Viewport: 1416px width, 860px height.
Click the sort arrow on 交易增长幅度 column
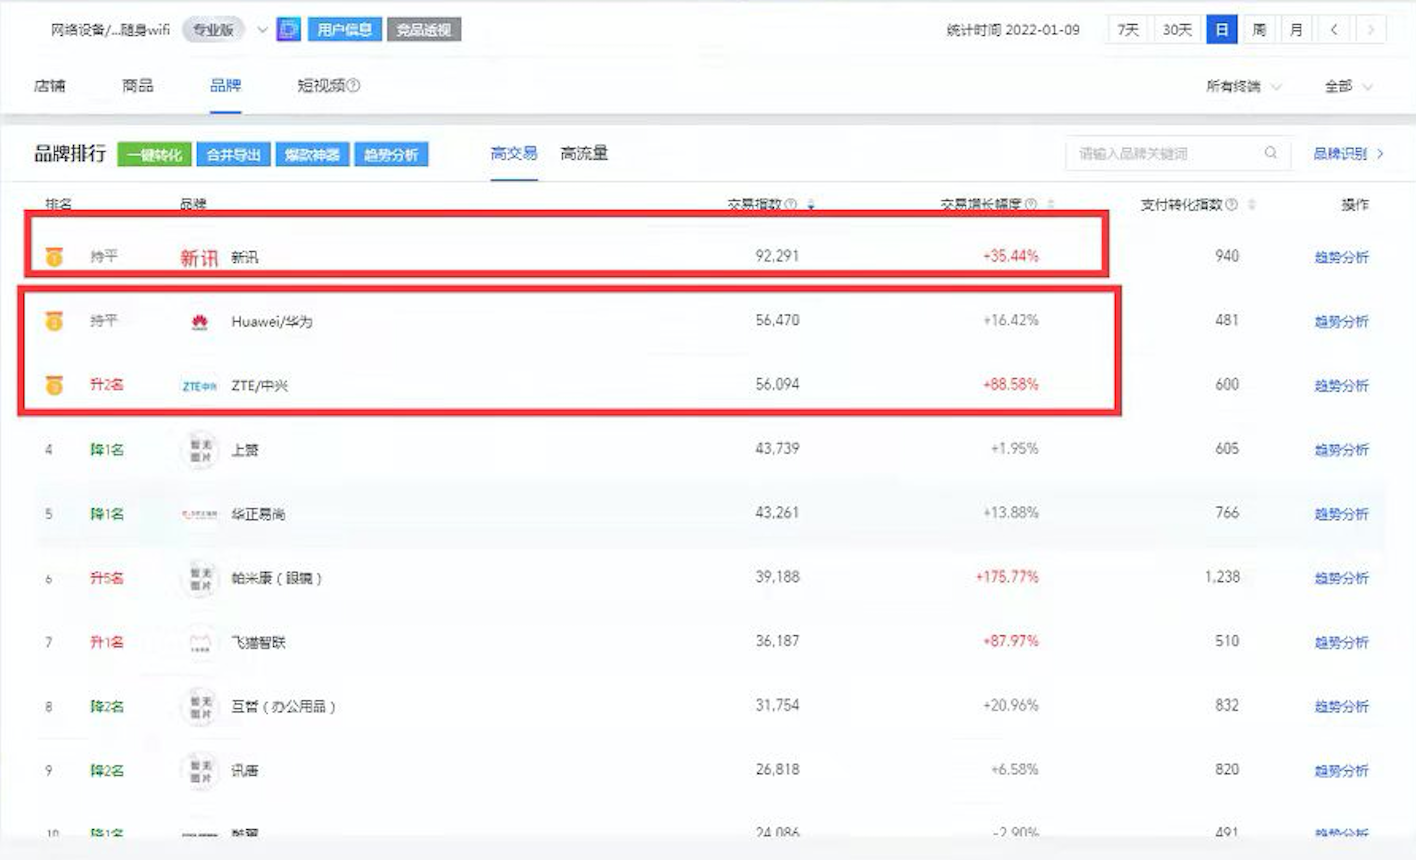[1049, 202]
